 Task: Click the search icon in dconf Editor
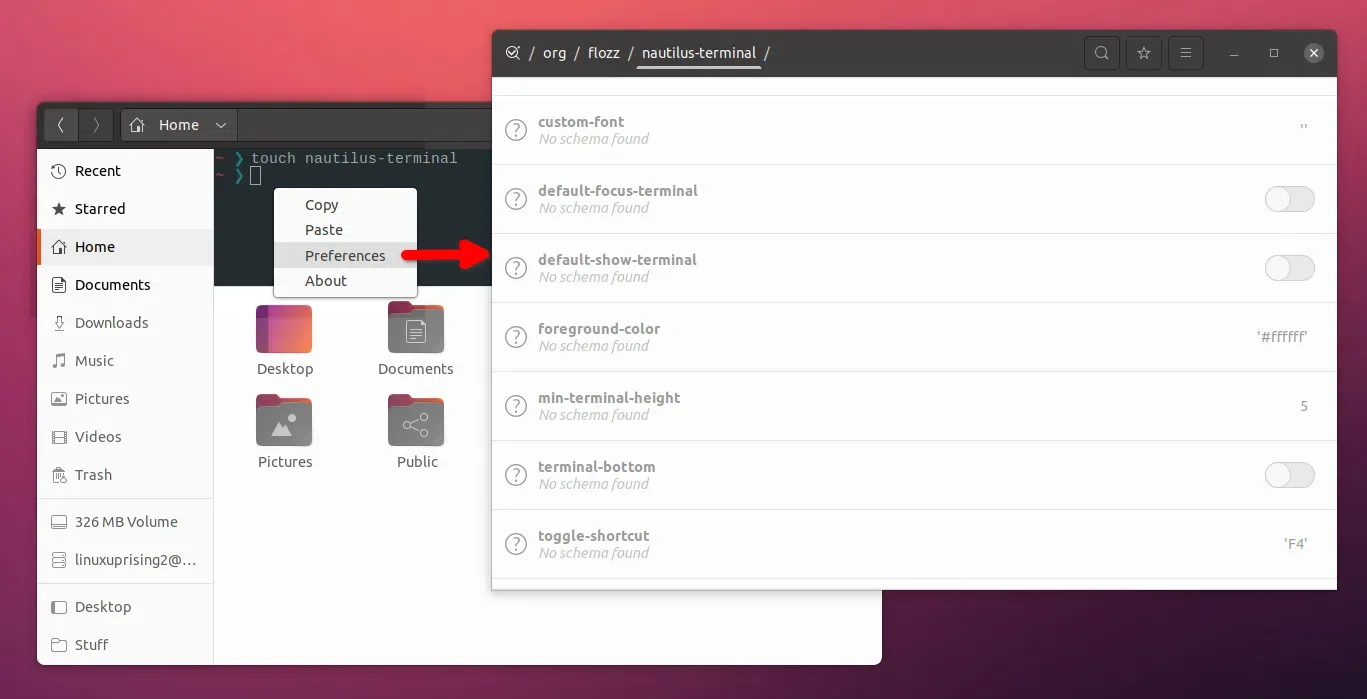click(1101, 53)
